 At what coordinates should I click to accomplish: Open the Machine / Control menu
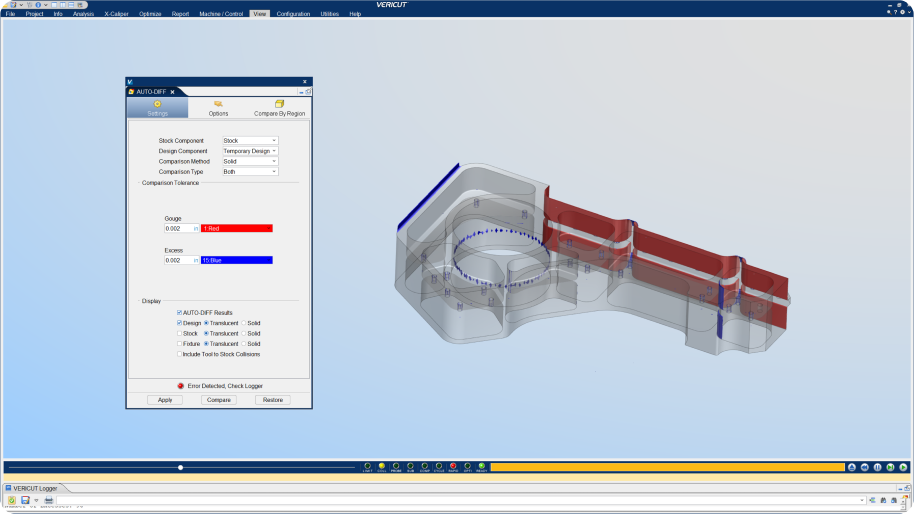[219, 14]
